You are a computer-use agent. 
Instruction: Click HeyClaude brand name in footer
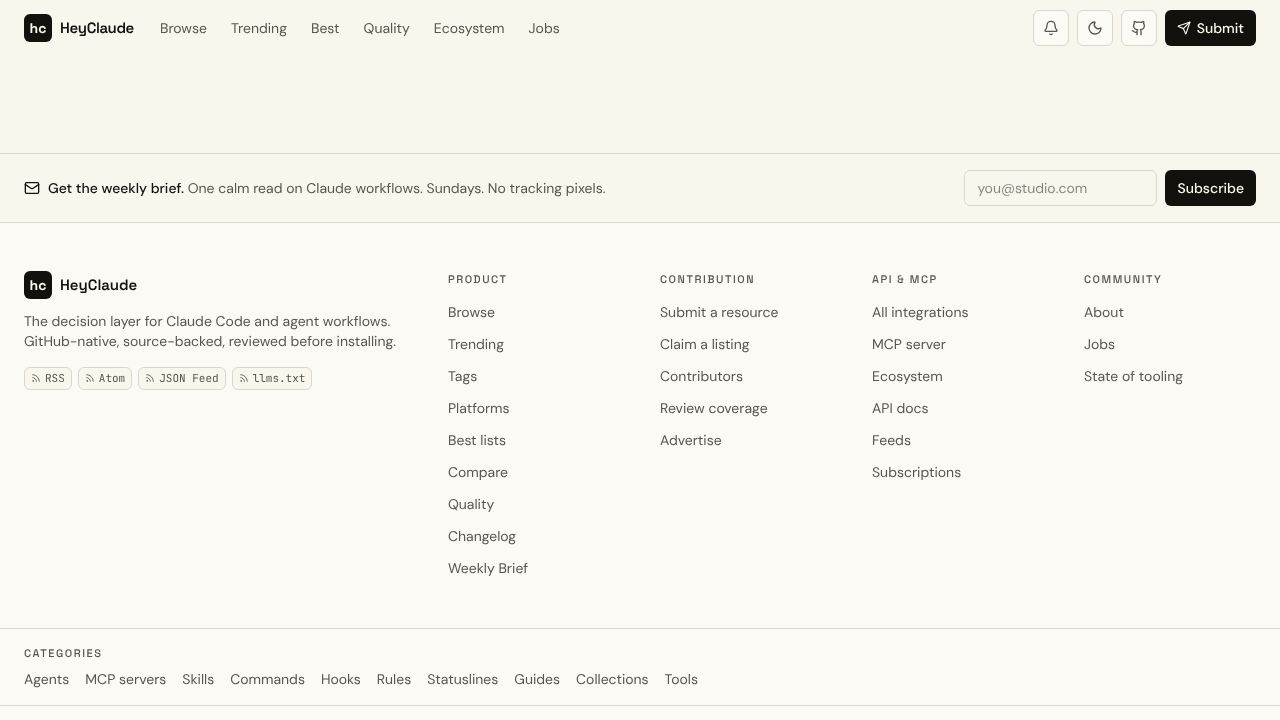pos(98,285)
